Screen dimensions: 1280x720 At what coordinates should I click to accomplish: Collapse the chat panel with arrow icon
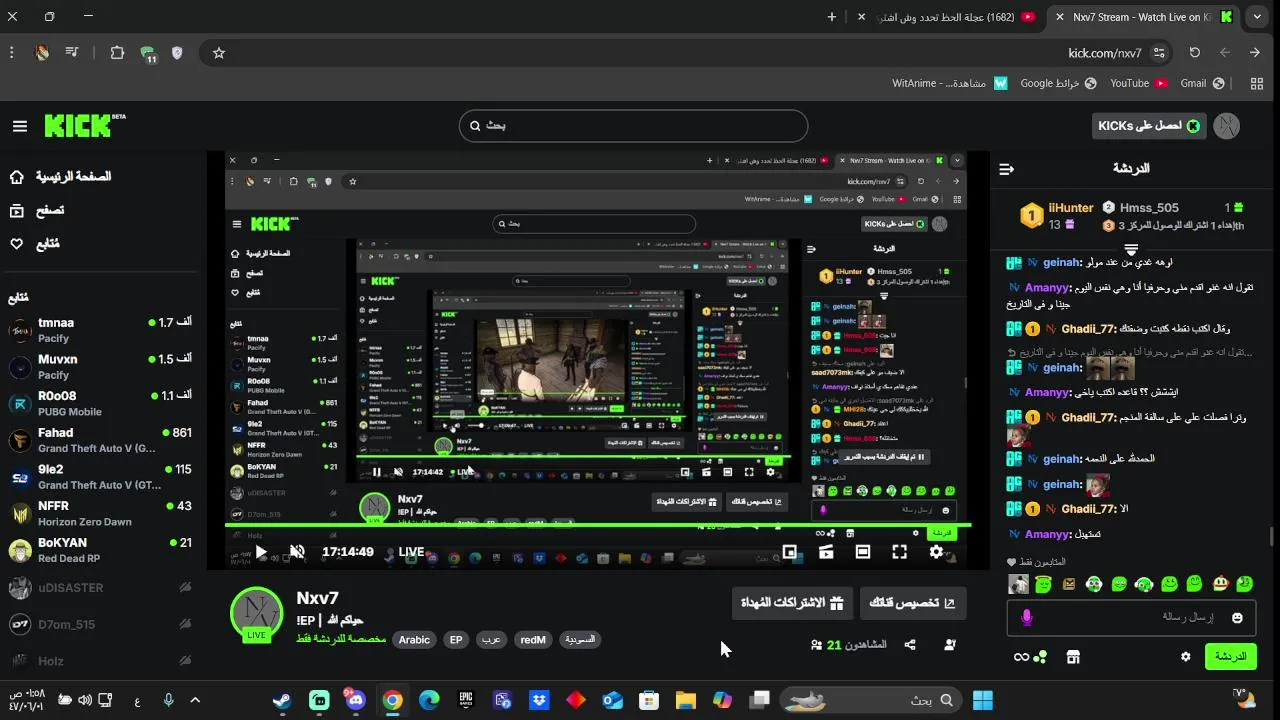pos(1007,169)
